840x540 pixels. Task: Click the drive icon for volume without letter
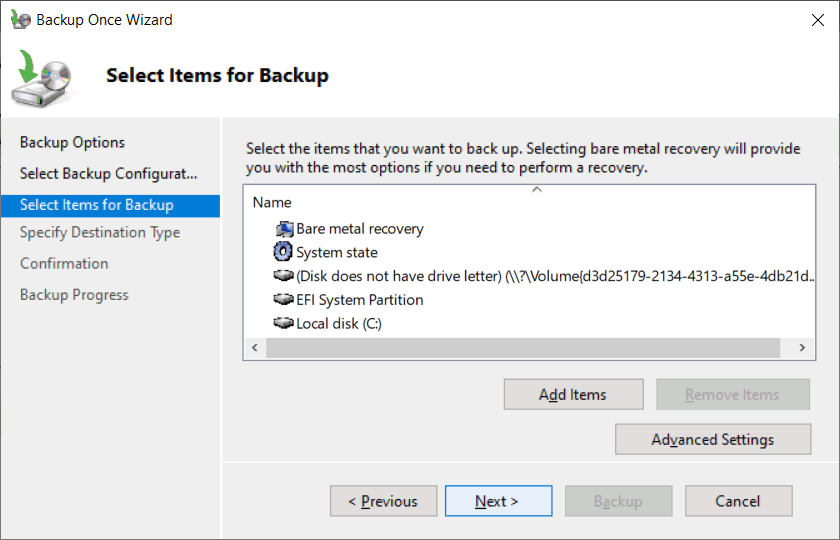coord(283,275)
